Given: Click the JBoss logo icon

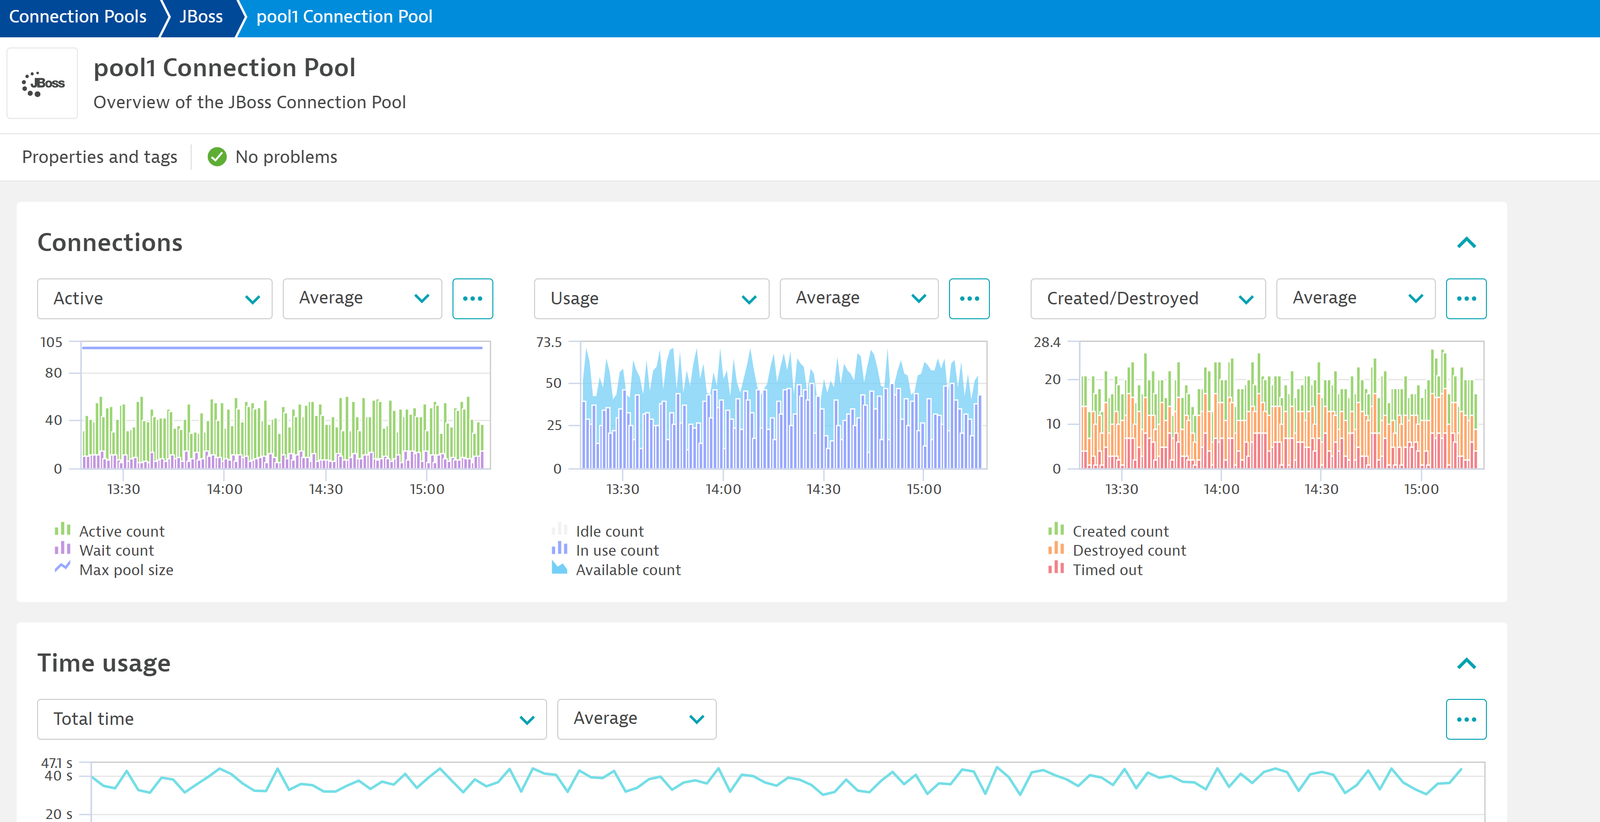Looking at the screenshot, I should point(43,84).
